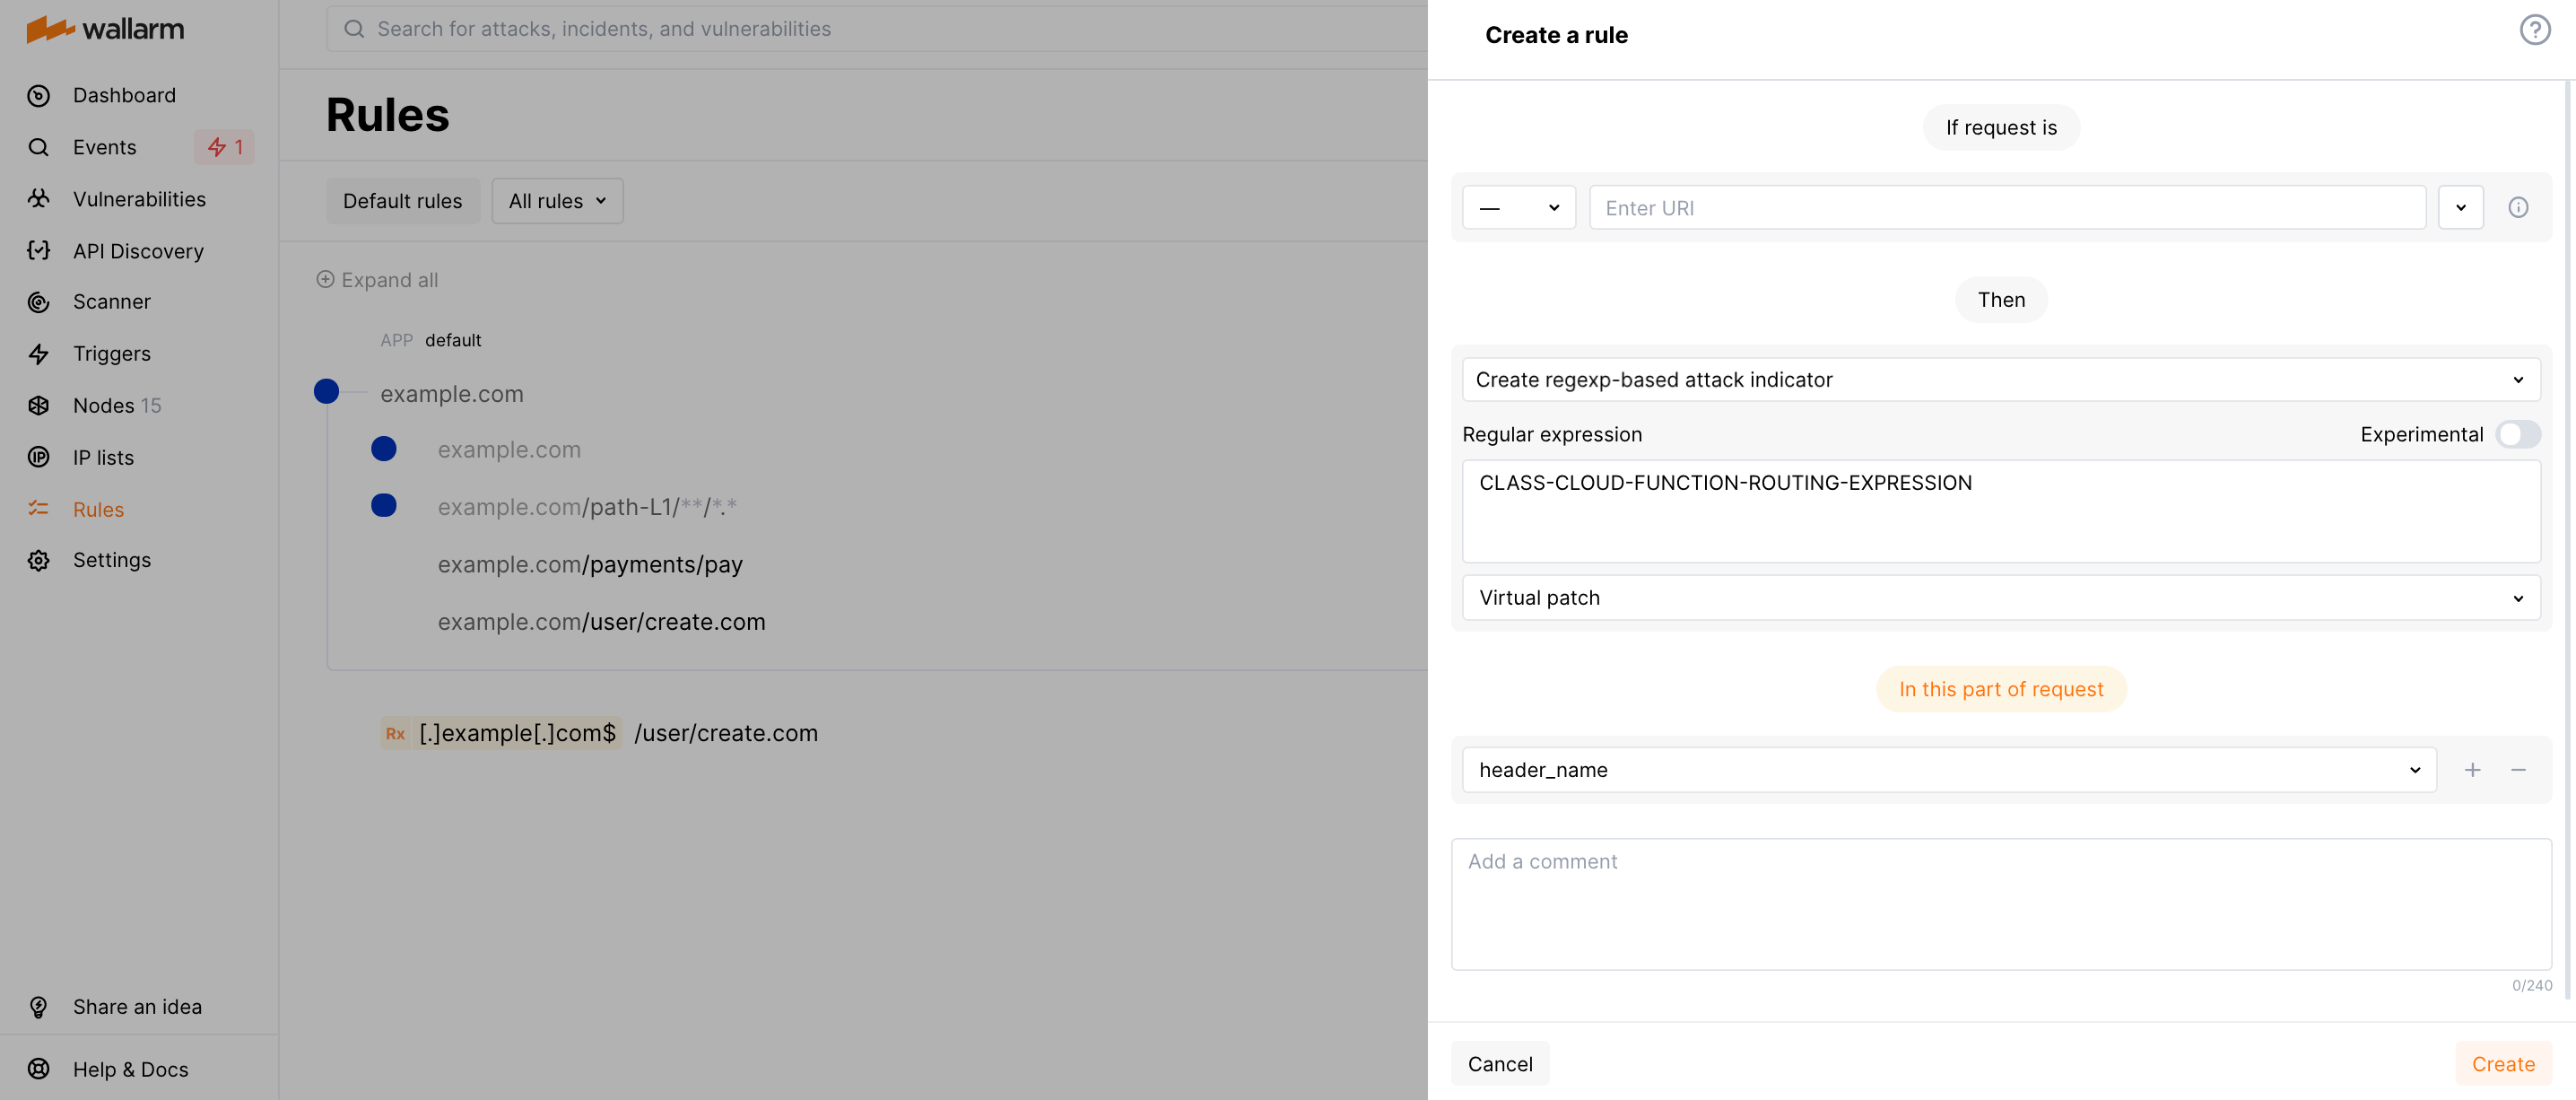Click the API Discovery icon

pos(38,251)
